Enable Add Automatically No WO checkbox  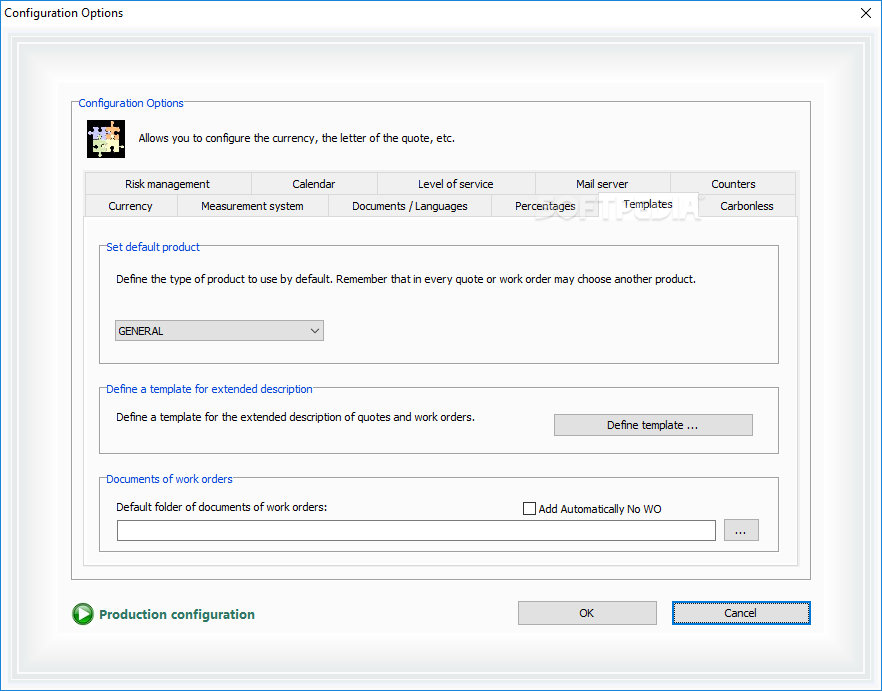tap(529, 509)
